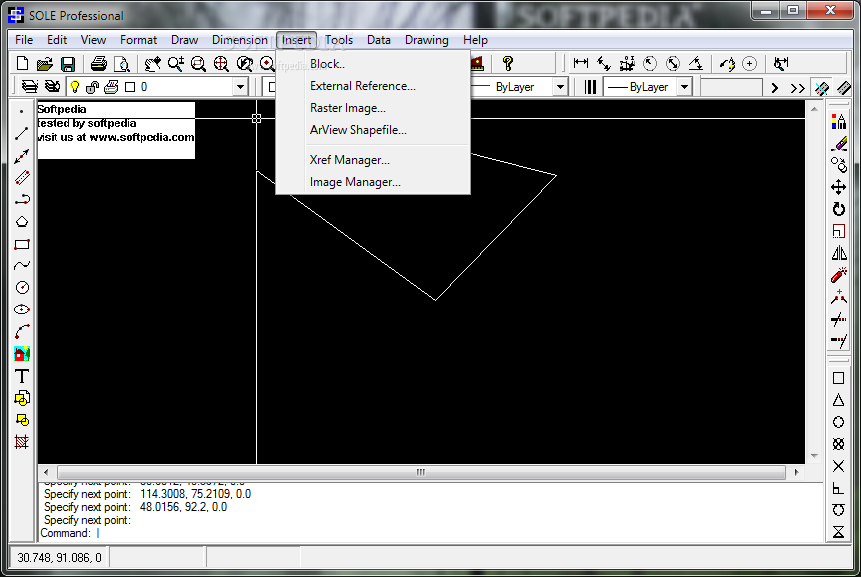Click the Rotate tool icon
Image resolution: width=861 pixels, height=577 pixels.
coord(838,209)
